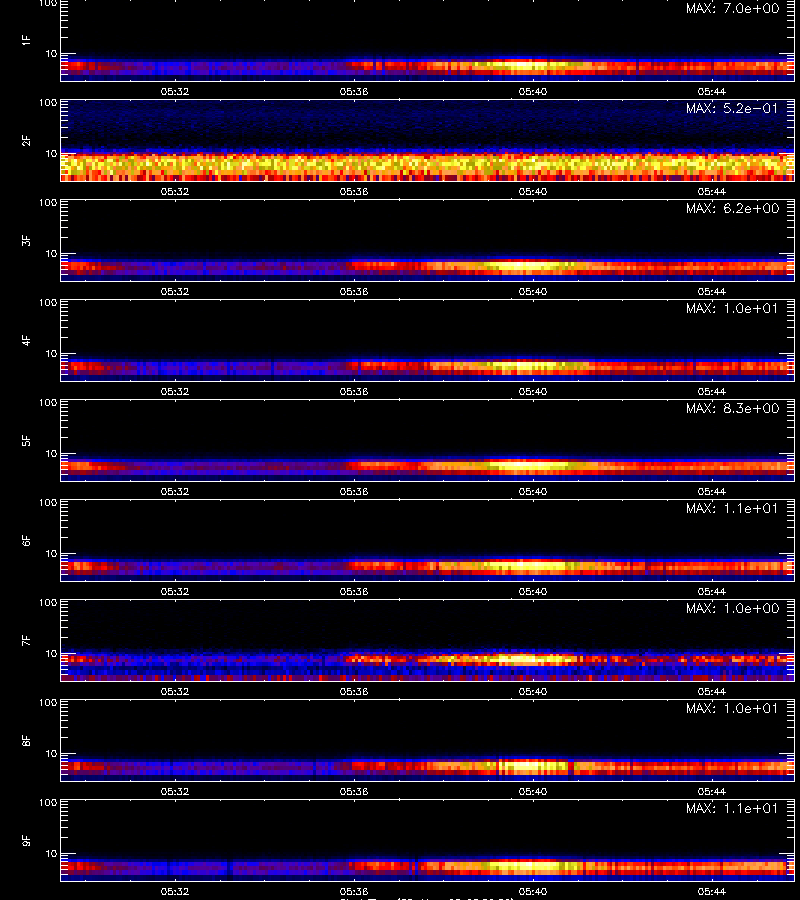Click the '10' y-axis tick of panel 2F
Viewport: 800px width, 900px height.
coord(51,153)
